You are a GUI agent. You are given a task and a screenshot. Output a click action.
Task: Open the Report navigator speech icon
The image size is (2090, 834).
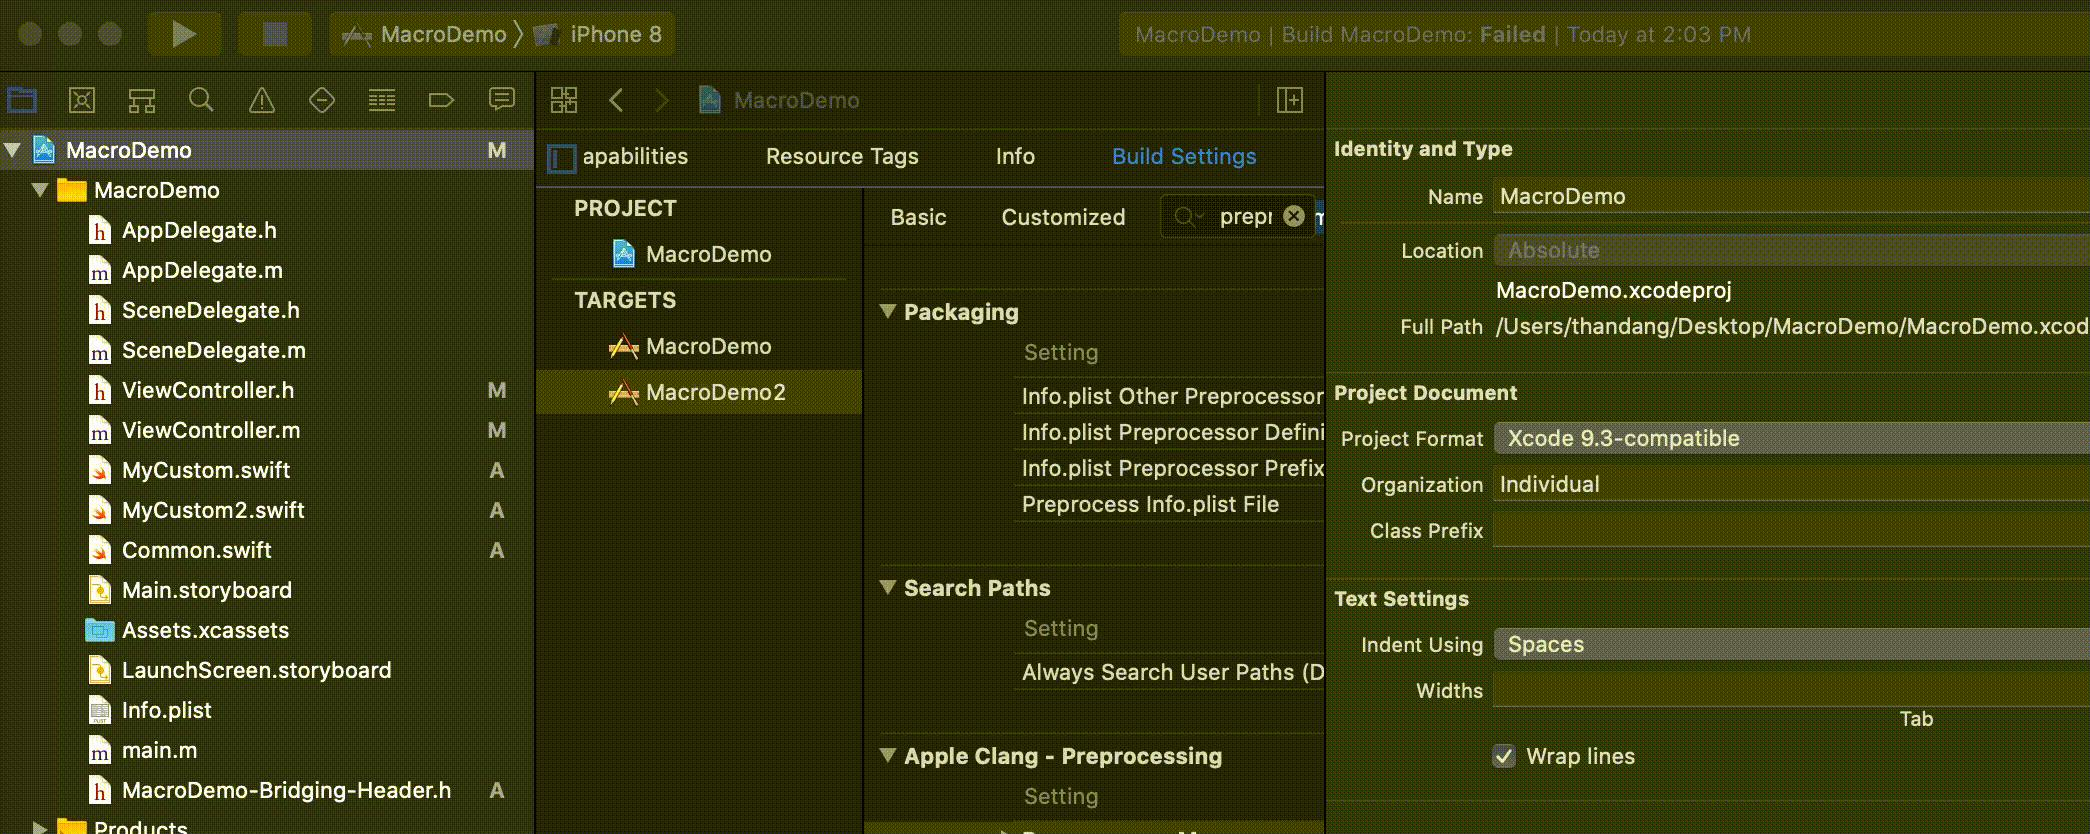coord(502,100)
